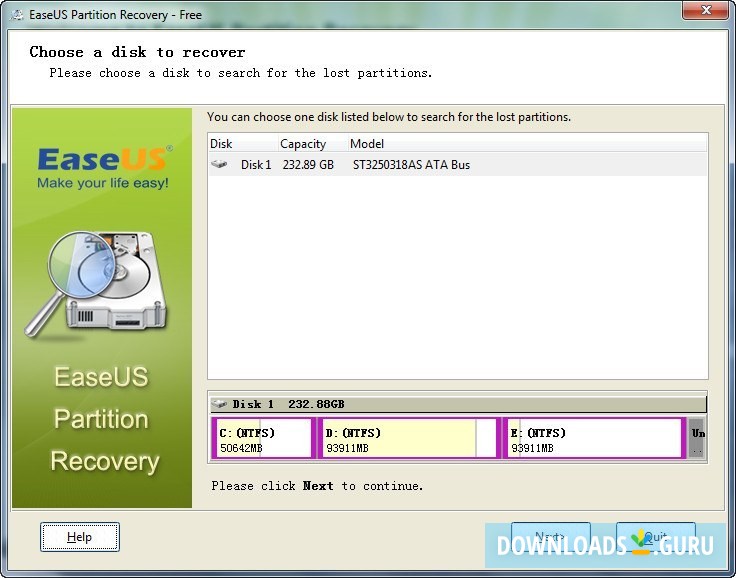Click the 'Disk 1 232.88GB' disk map header
This screenshot has height=578, width=736.
pos(458,404)
